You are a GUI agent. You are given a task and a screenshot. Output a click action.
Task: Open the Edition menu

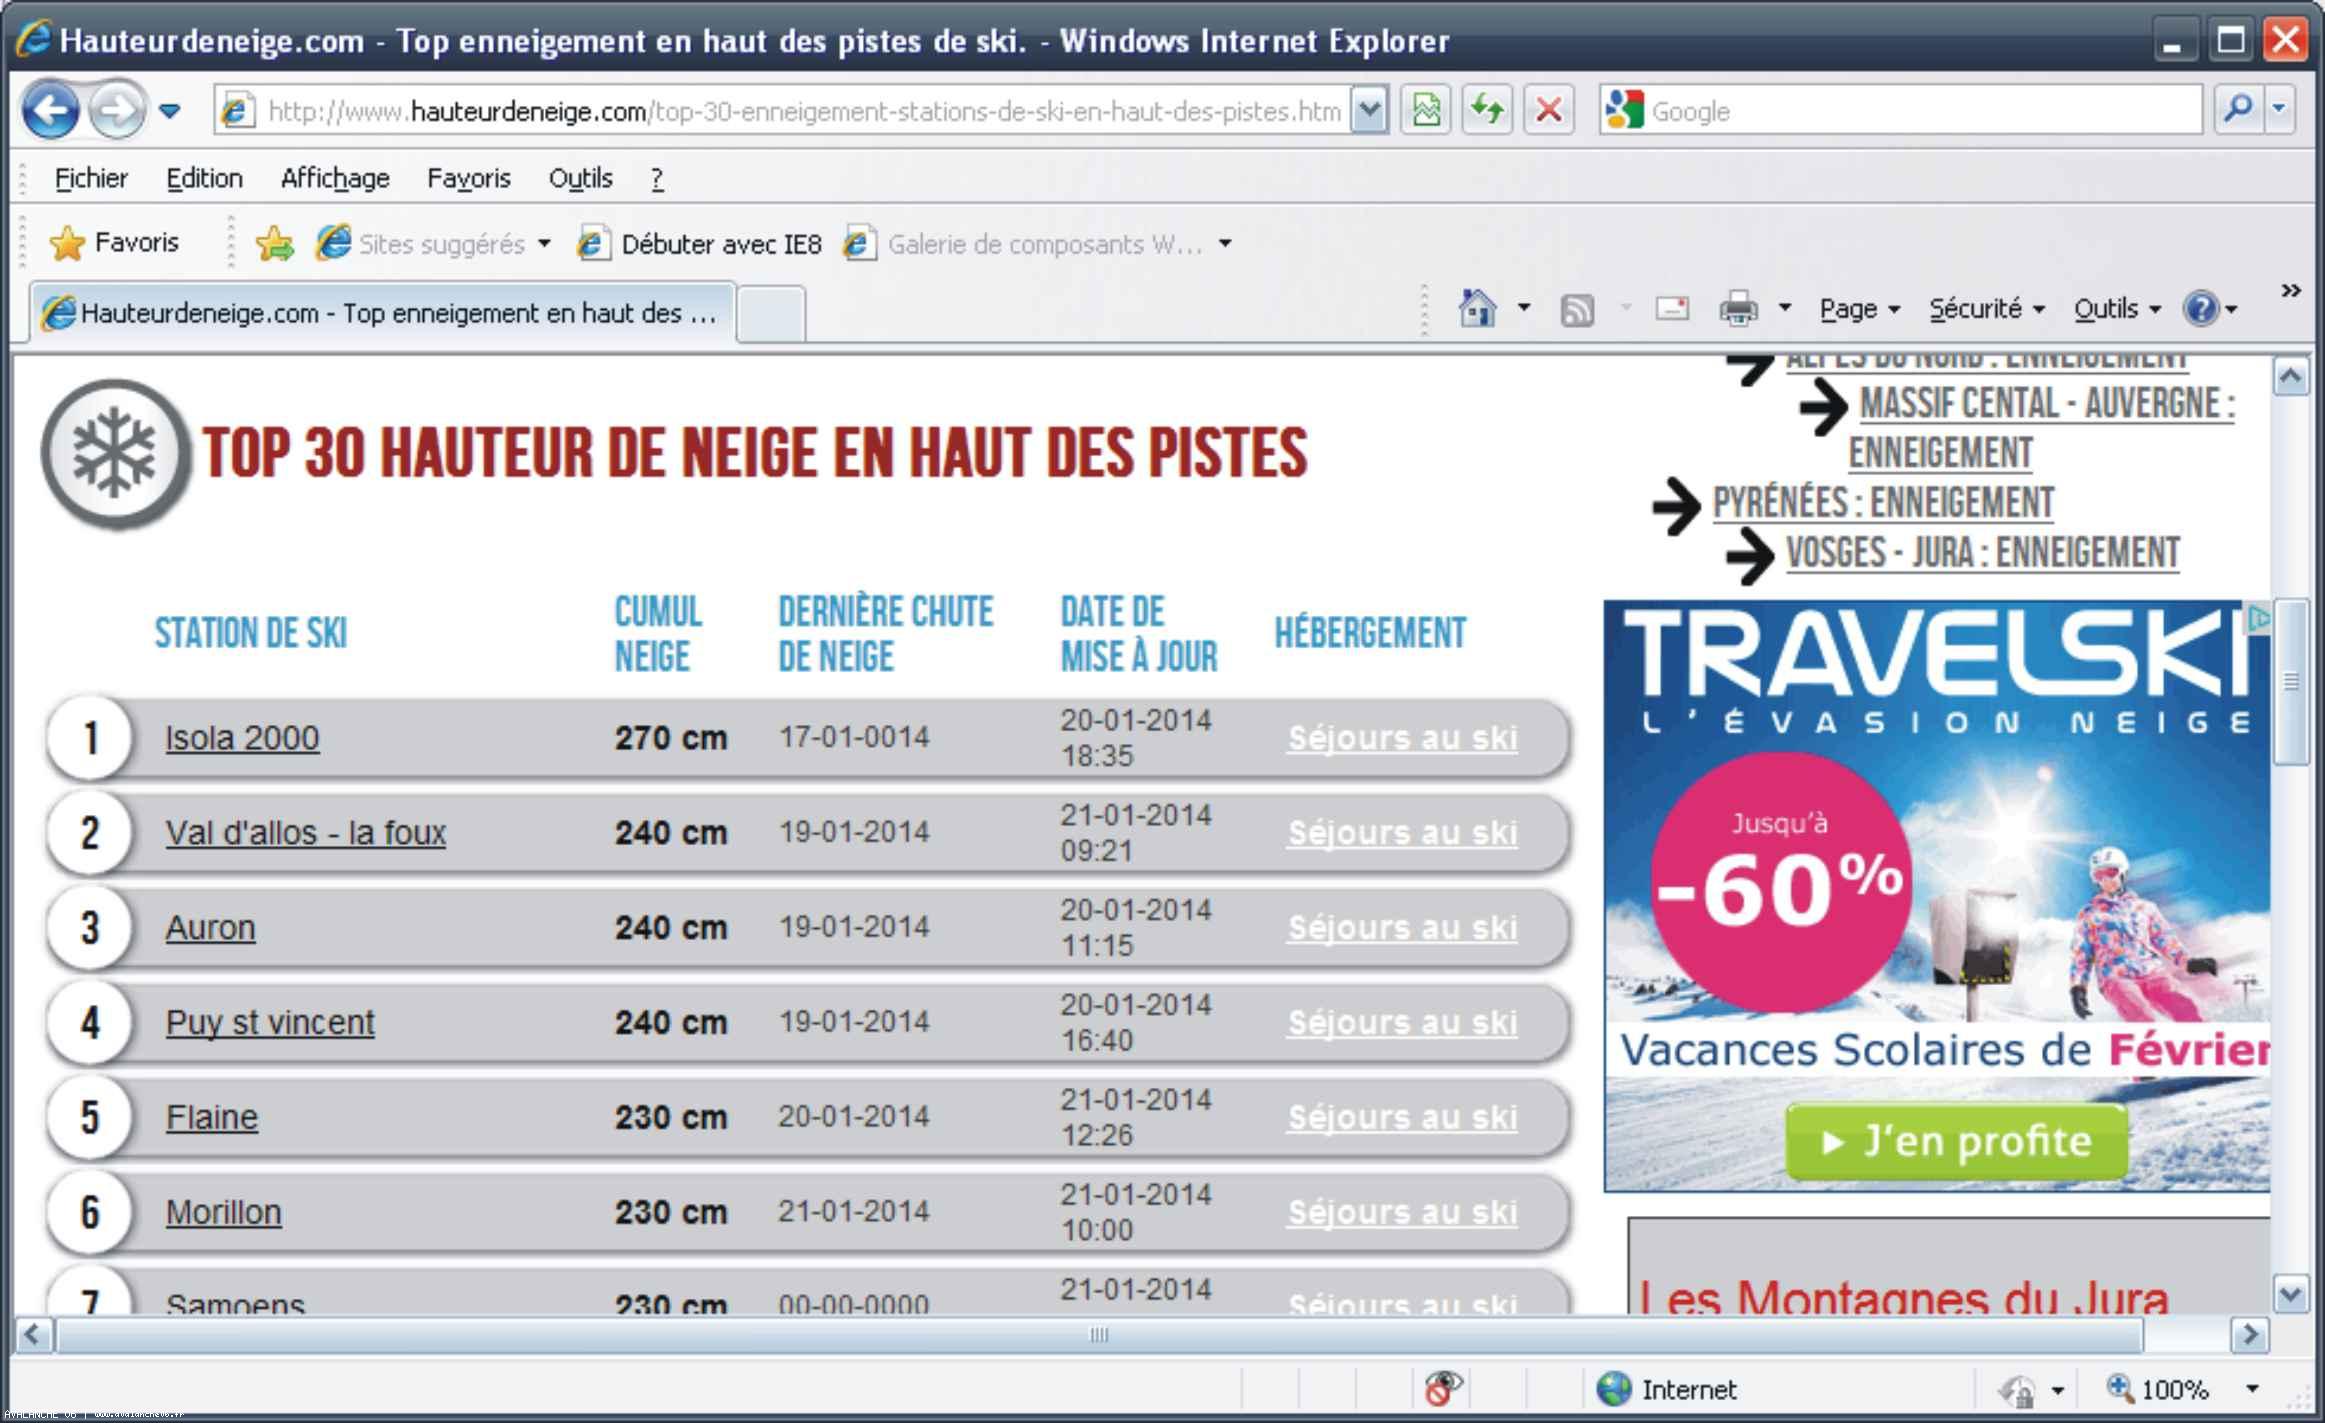click(x=204, y=178)
